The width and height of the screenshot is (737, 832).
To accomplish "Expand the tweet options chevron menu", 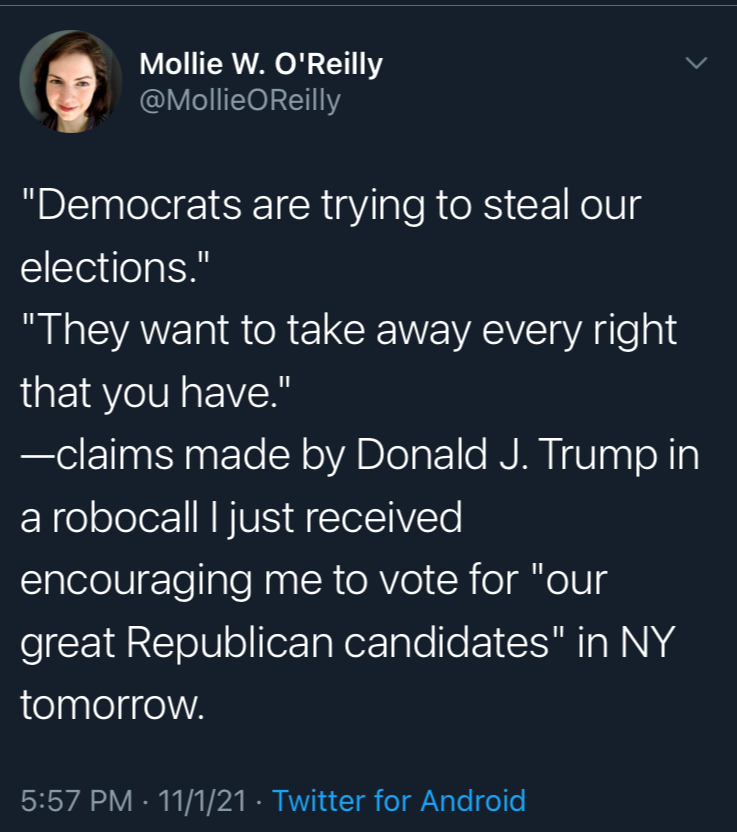I will coord(696,63).
